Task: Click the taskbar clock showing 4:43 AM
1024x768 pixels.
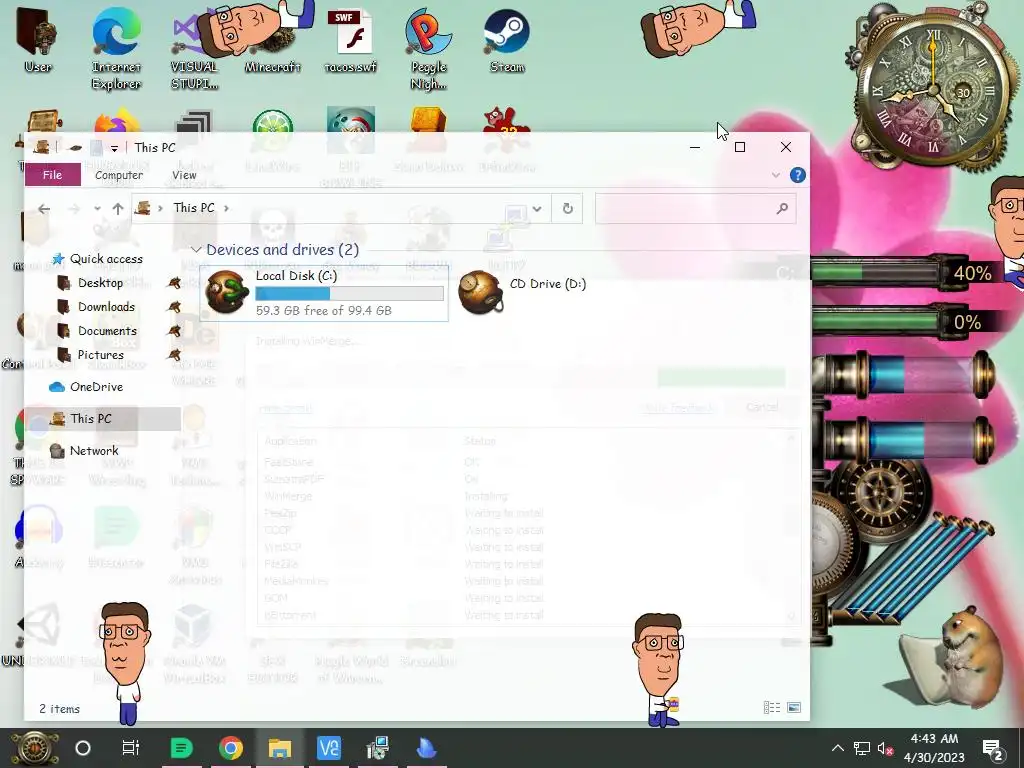Action: pyautogui.click(x=934, y=748)
